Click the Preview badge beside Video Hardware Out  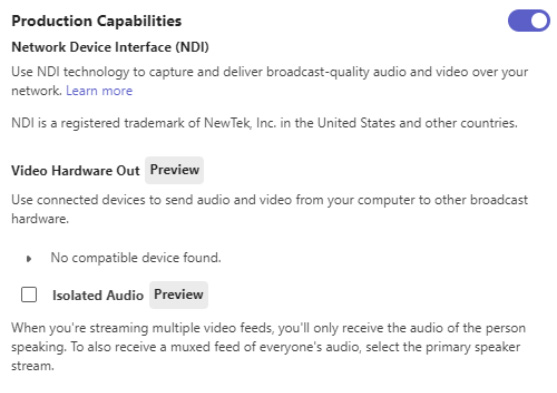(x=174, y=170)
